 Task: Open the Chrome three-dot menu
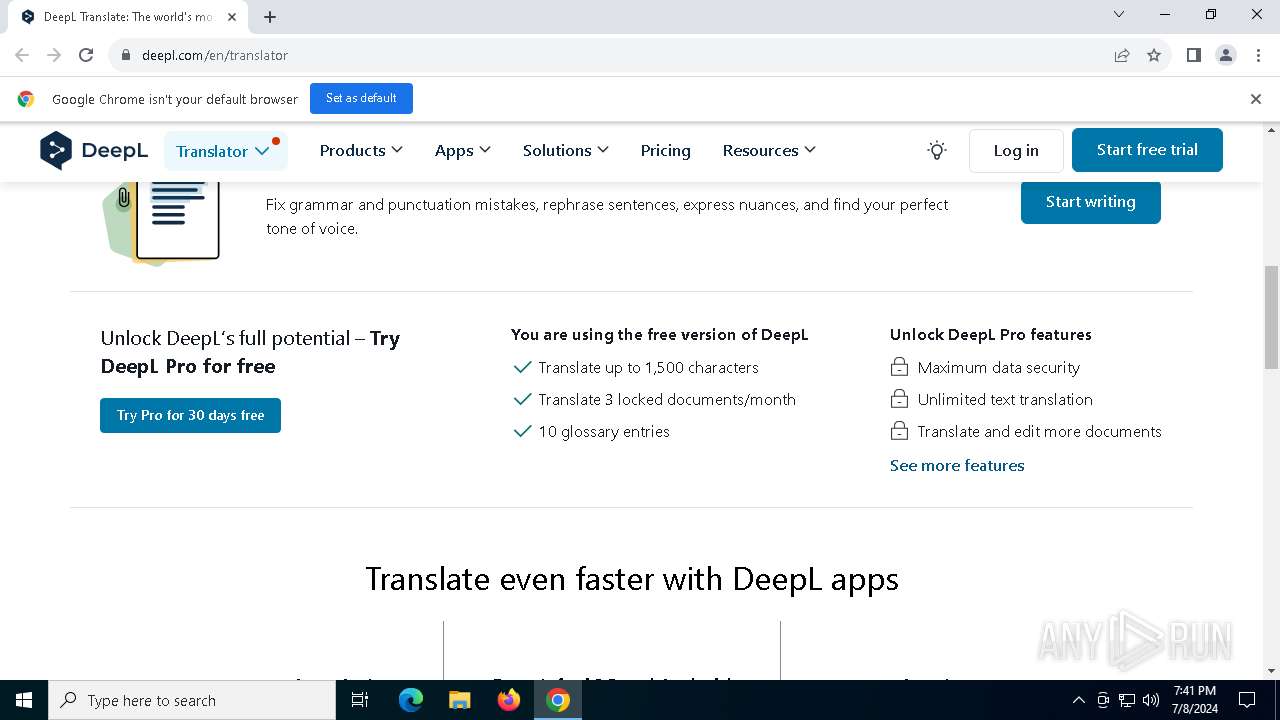(1258, 55)
